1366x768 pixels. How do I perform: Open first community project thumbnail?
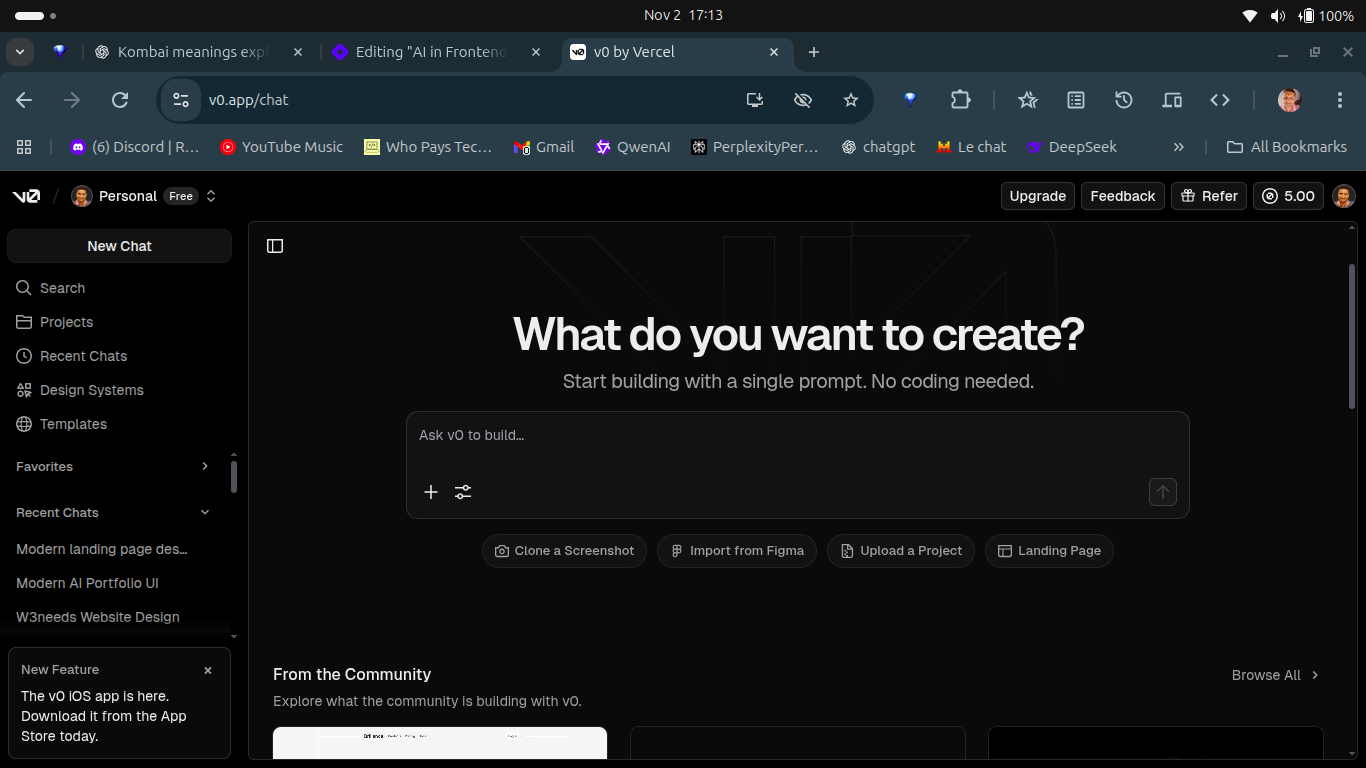coord(440,742)
